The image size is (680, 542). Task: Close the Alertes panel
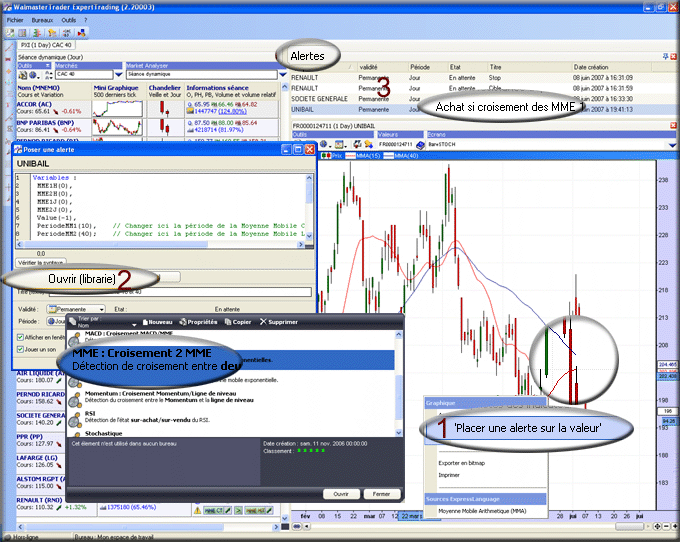(x=673, y=56)
